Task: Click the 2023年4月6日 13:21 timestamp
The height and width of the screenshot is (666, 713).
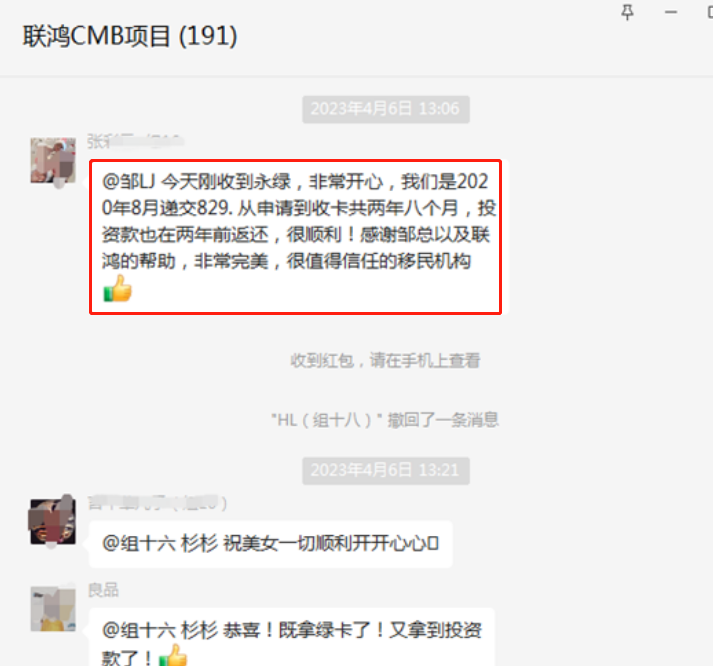Action: 386,470
